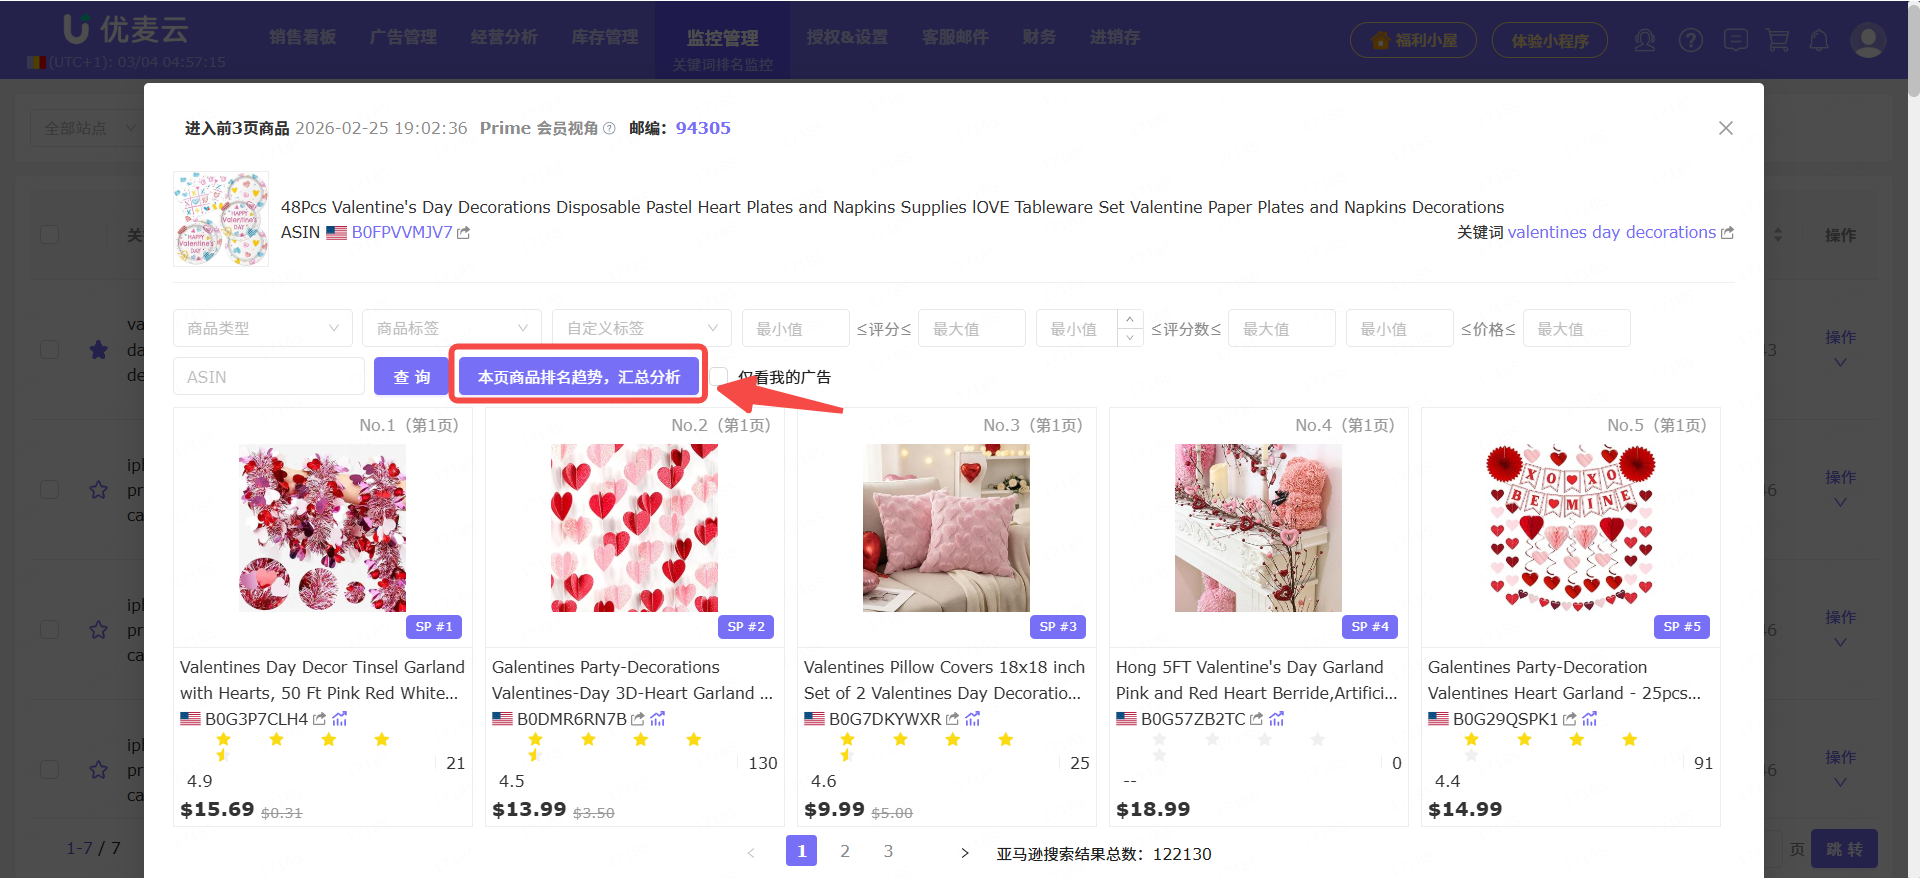Expand 商品标签 dropdown

click(x=452, y=328)
